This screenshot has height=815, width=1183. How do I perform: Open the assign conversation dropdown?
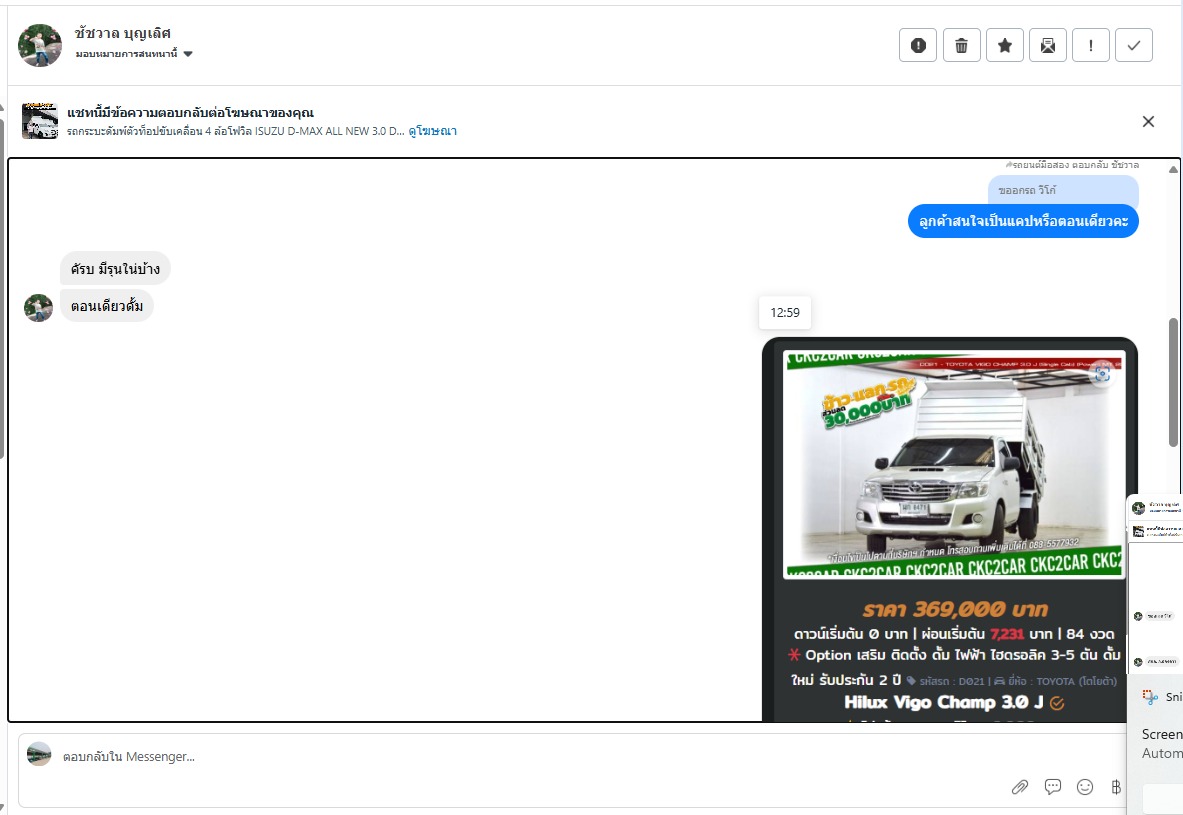[134, 54]
